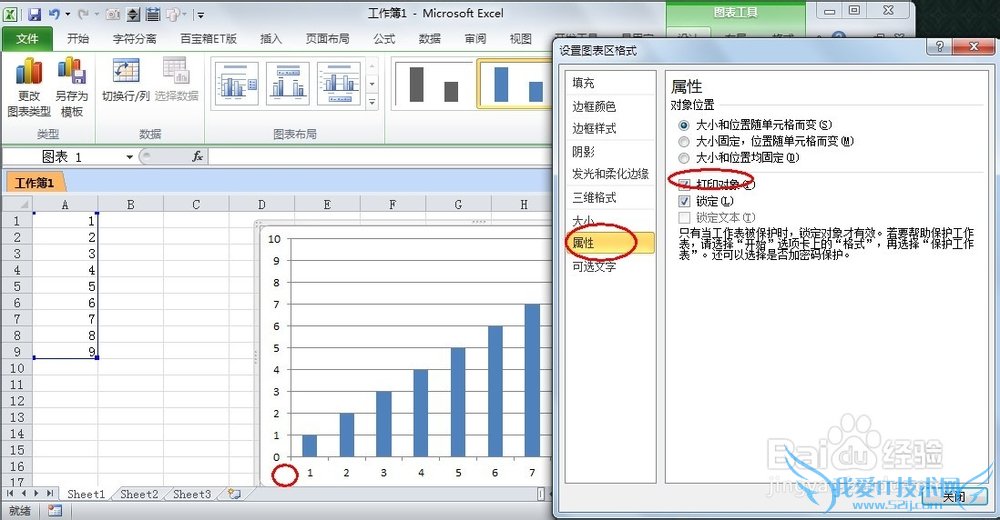This screenshot has height=520, width=1000.
Task: Click row 10 header
Action: (x=17, y=368)
